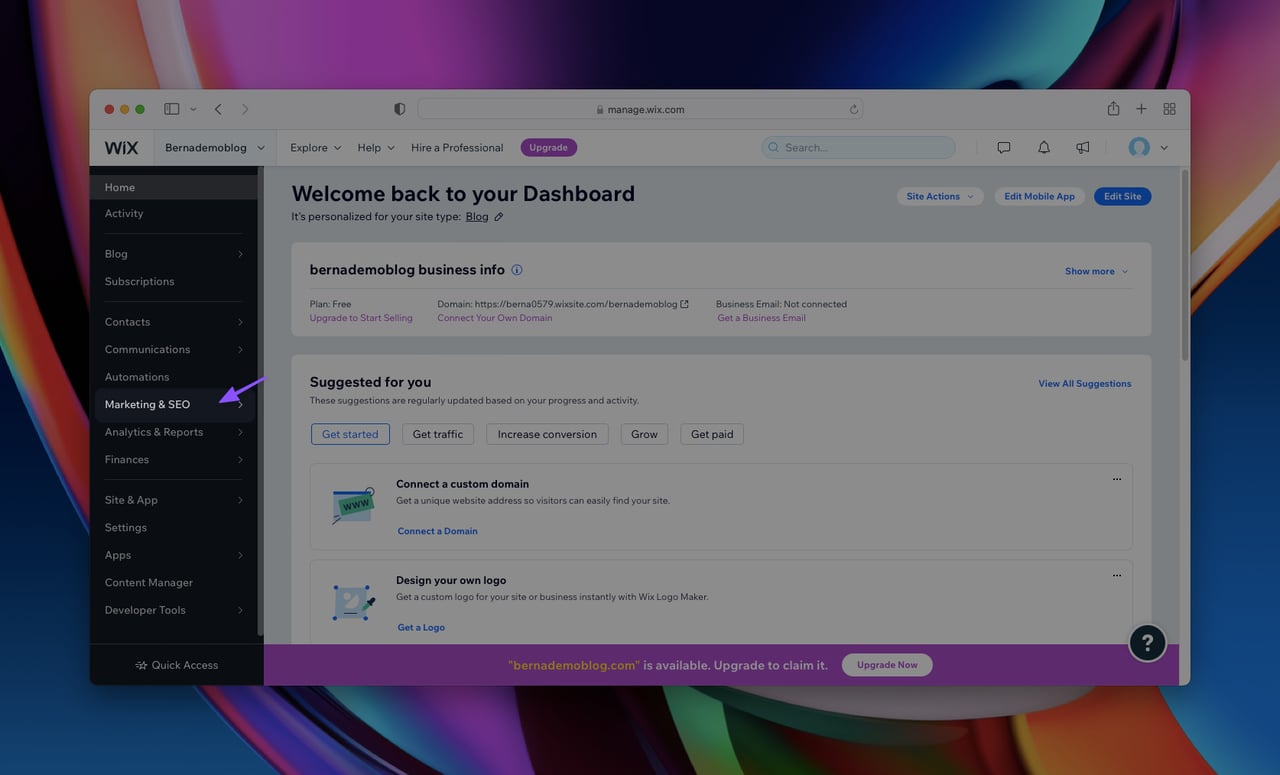Expand the Blog sidebar section
This screenshot has width=1280, height=775.
click(x=240, y=254)
